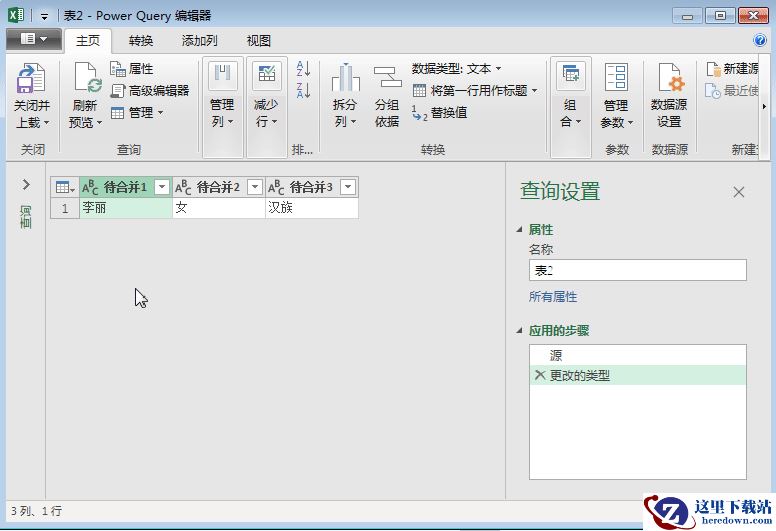Click the 分组依据 group by icon
The width and height of the screenshot is (776, 531).
point(387,77)
